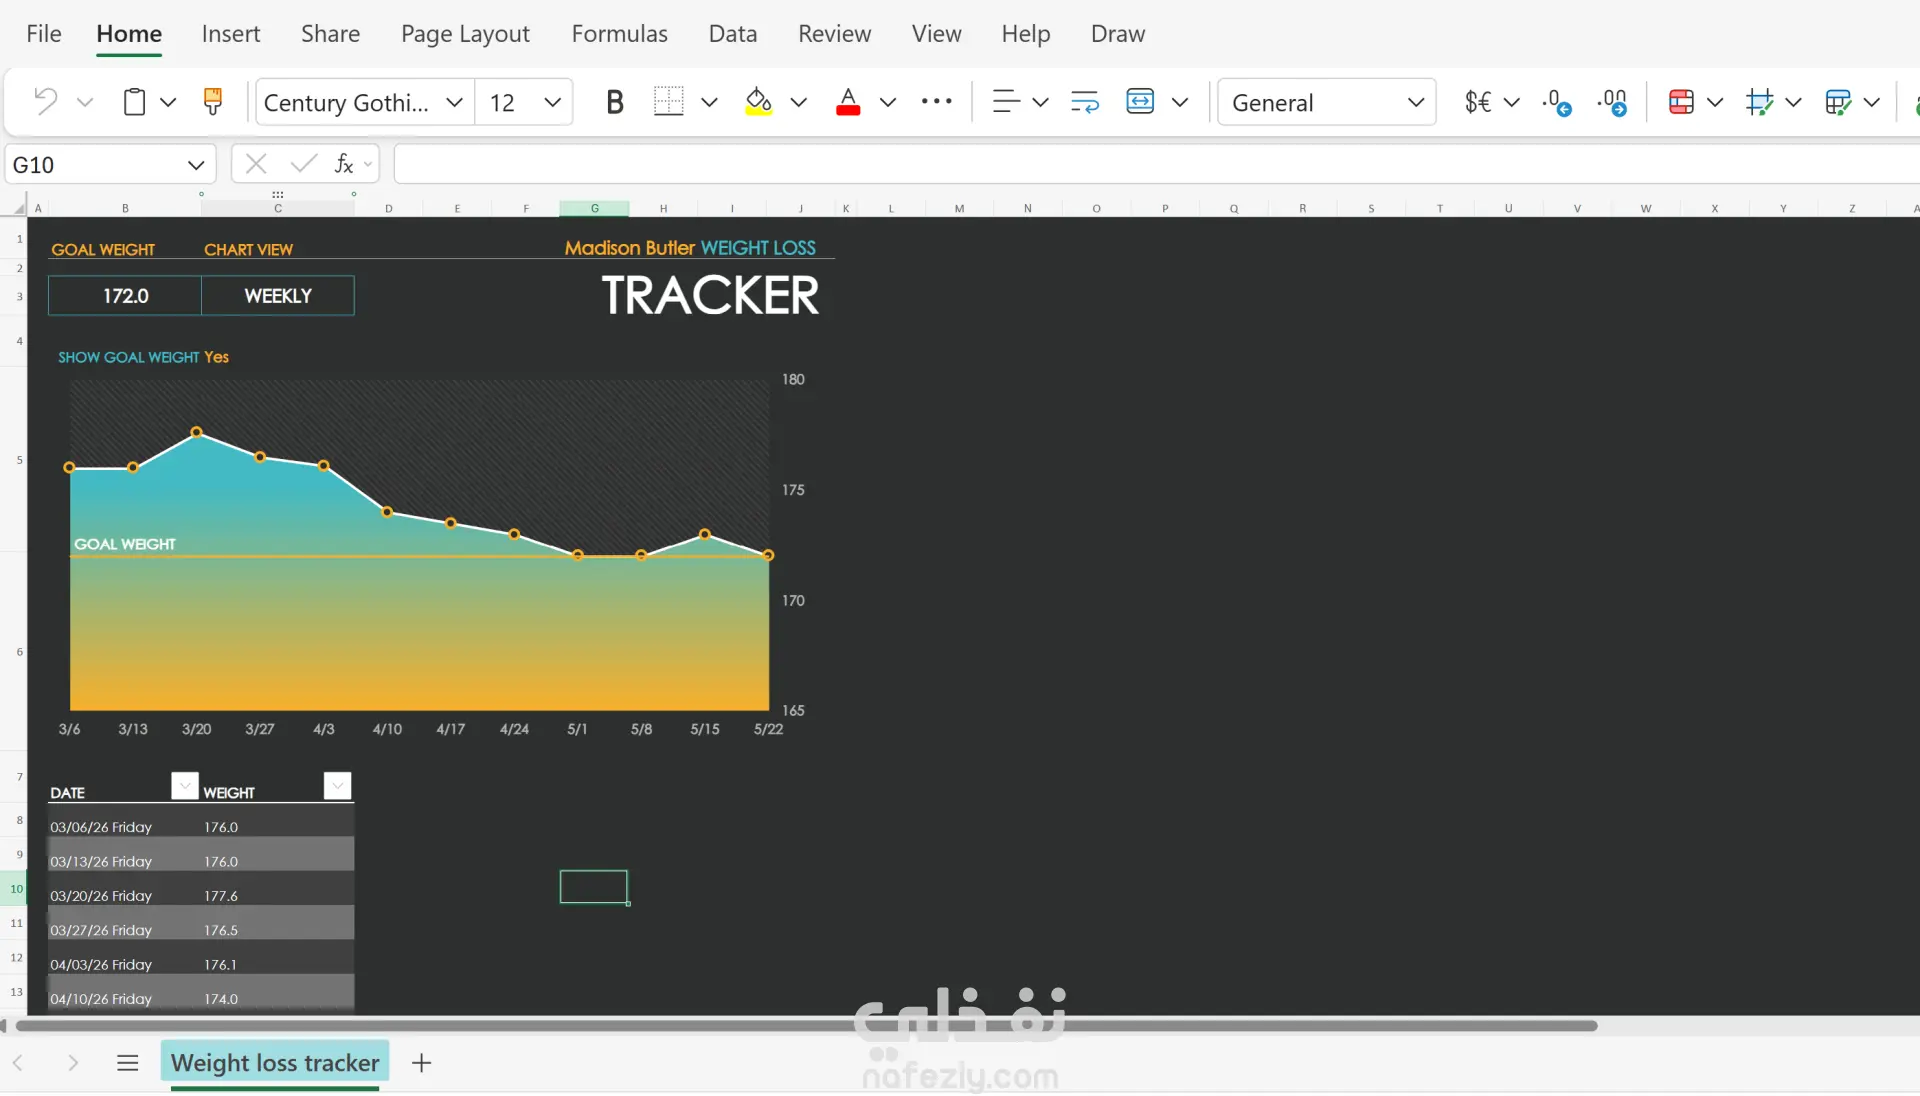Open the Review tab
The width and height of the screenshot is (1920, 1096).
coord(834,33)
